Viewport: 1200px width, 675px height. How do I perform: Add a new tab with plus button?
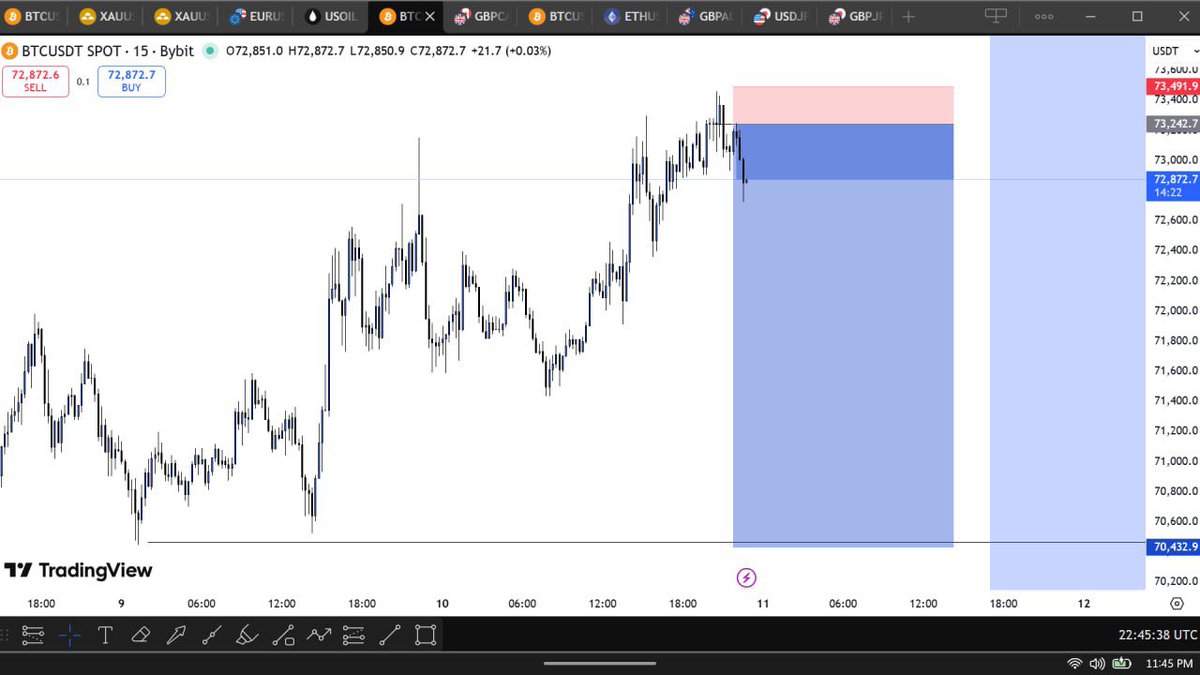pyautogui.click(x=908, y=17)
